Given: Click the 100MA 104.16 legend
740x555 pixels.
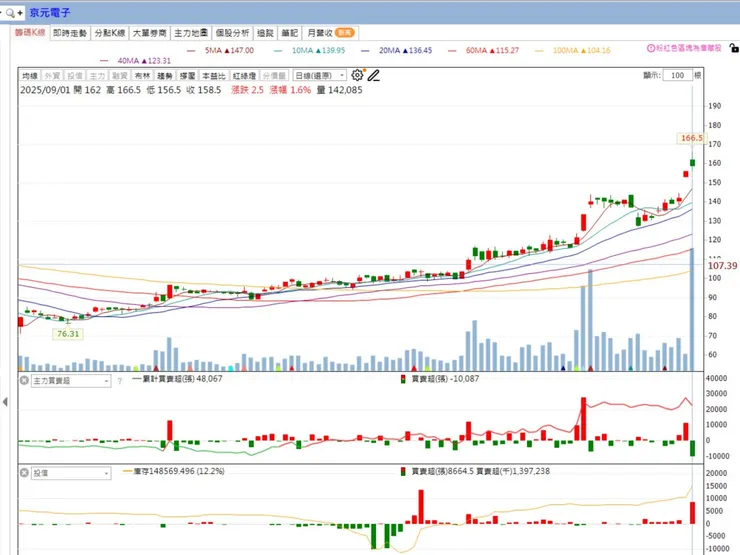Looking at the screenshot, I should tap(572, 50).
